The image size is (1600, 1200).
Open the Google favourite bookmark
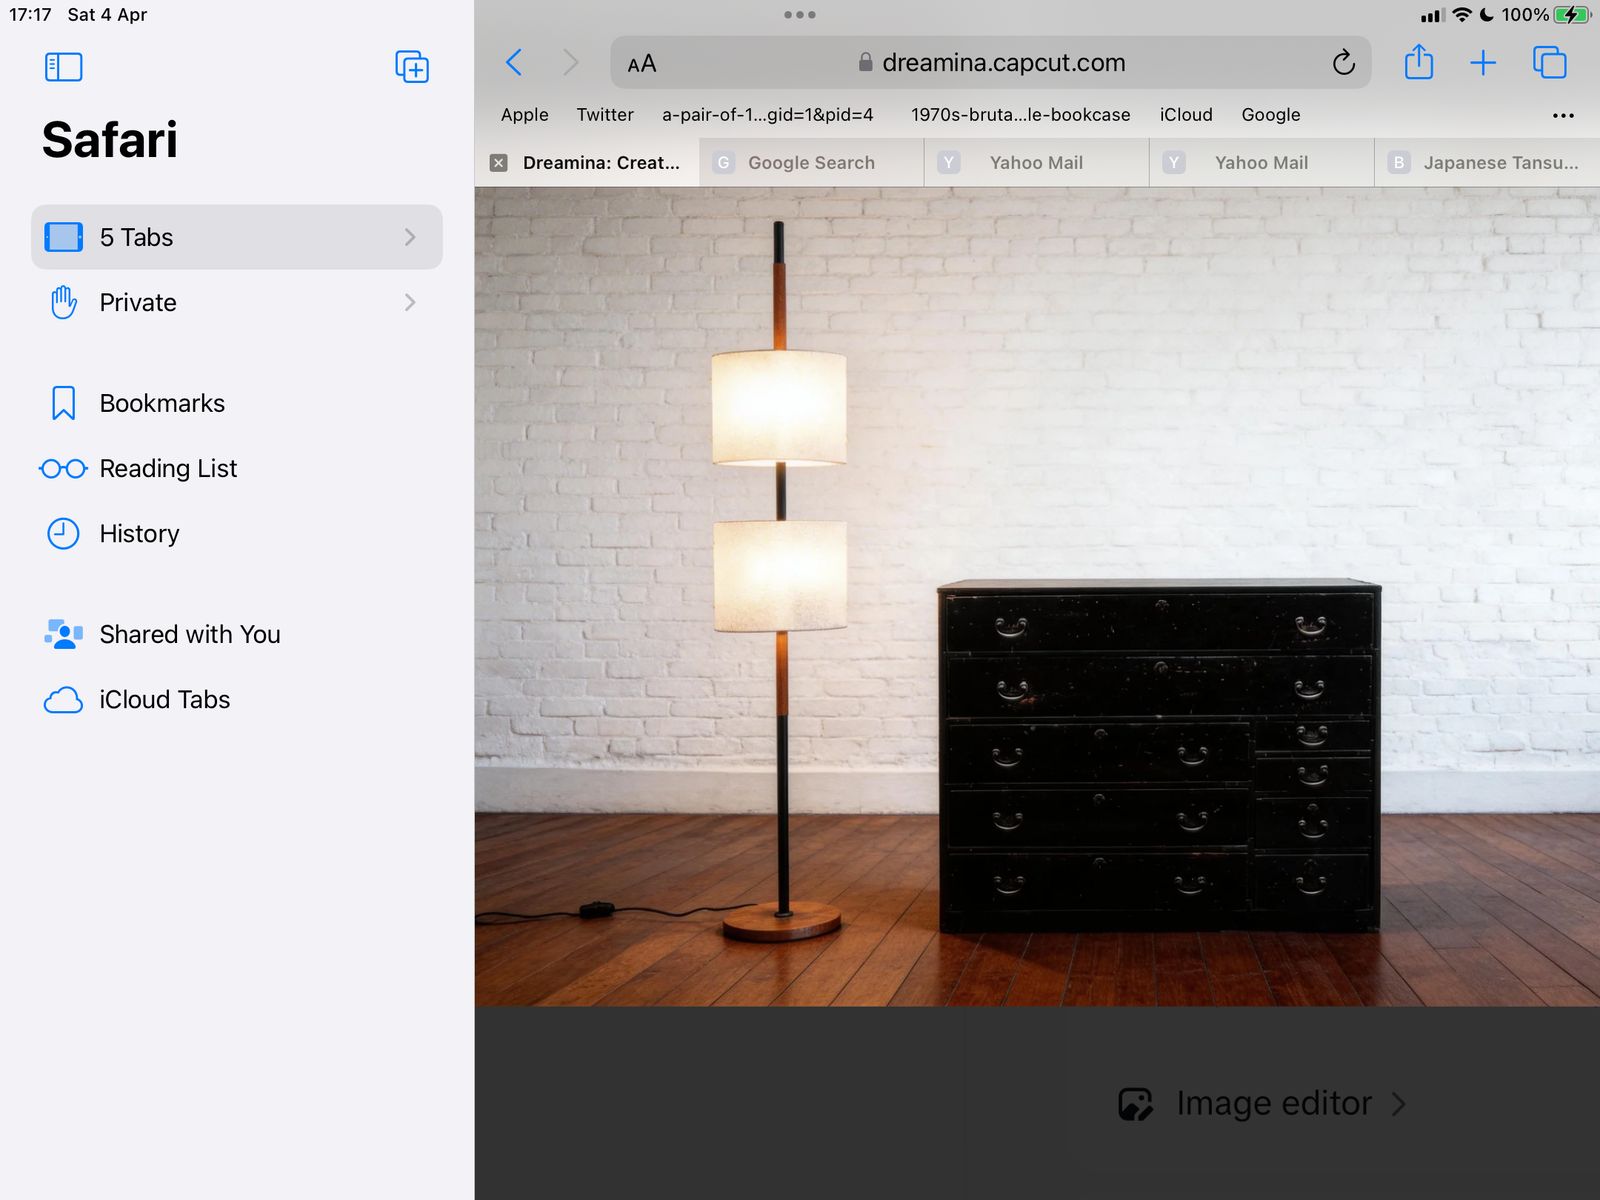(x=1271, y=115)
